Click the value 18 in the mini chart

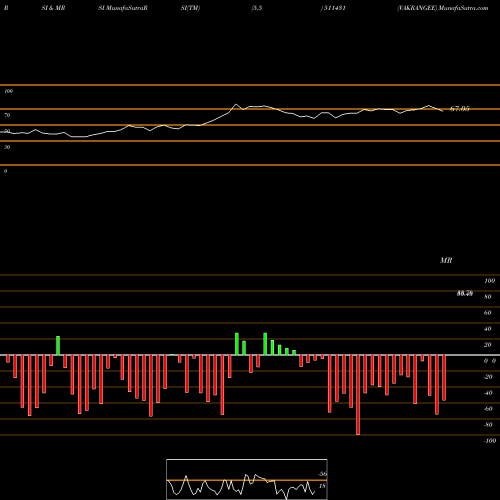point(322,486)
